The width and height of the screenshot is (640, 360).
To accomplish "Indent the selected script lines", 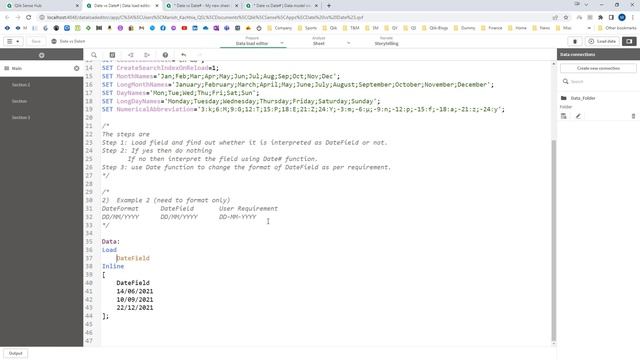I will click(147, 55).
